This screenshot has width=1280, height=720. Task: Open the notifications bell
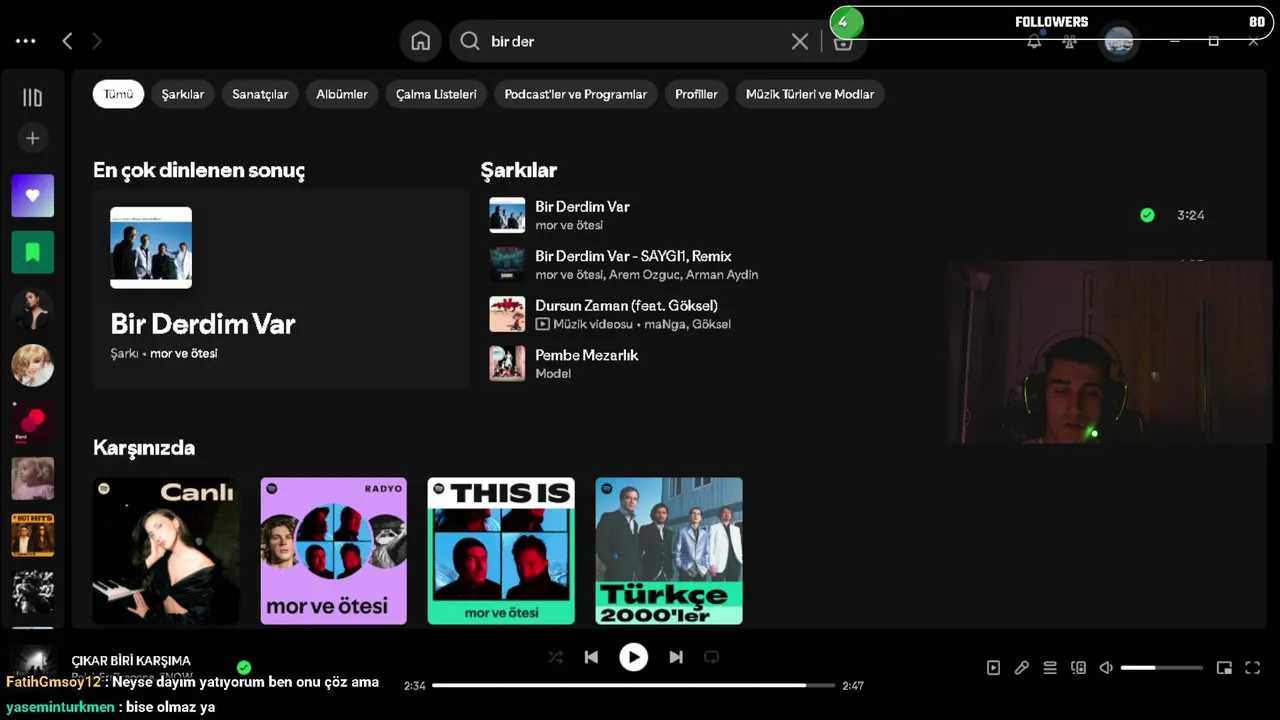tap(1034, 42)
